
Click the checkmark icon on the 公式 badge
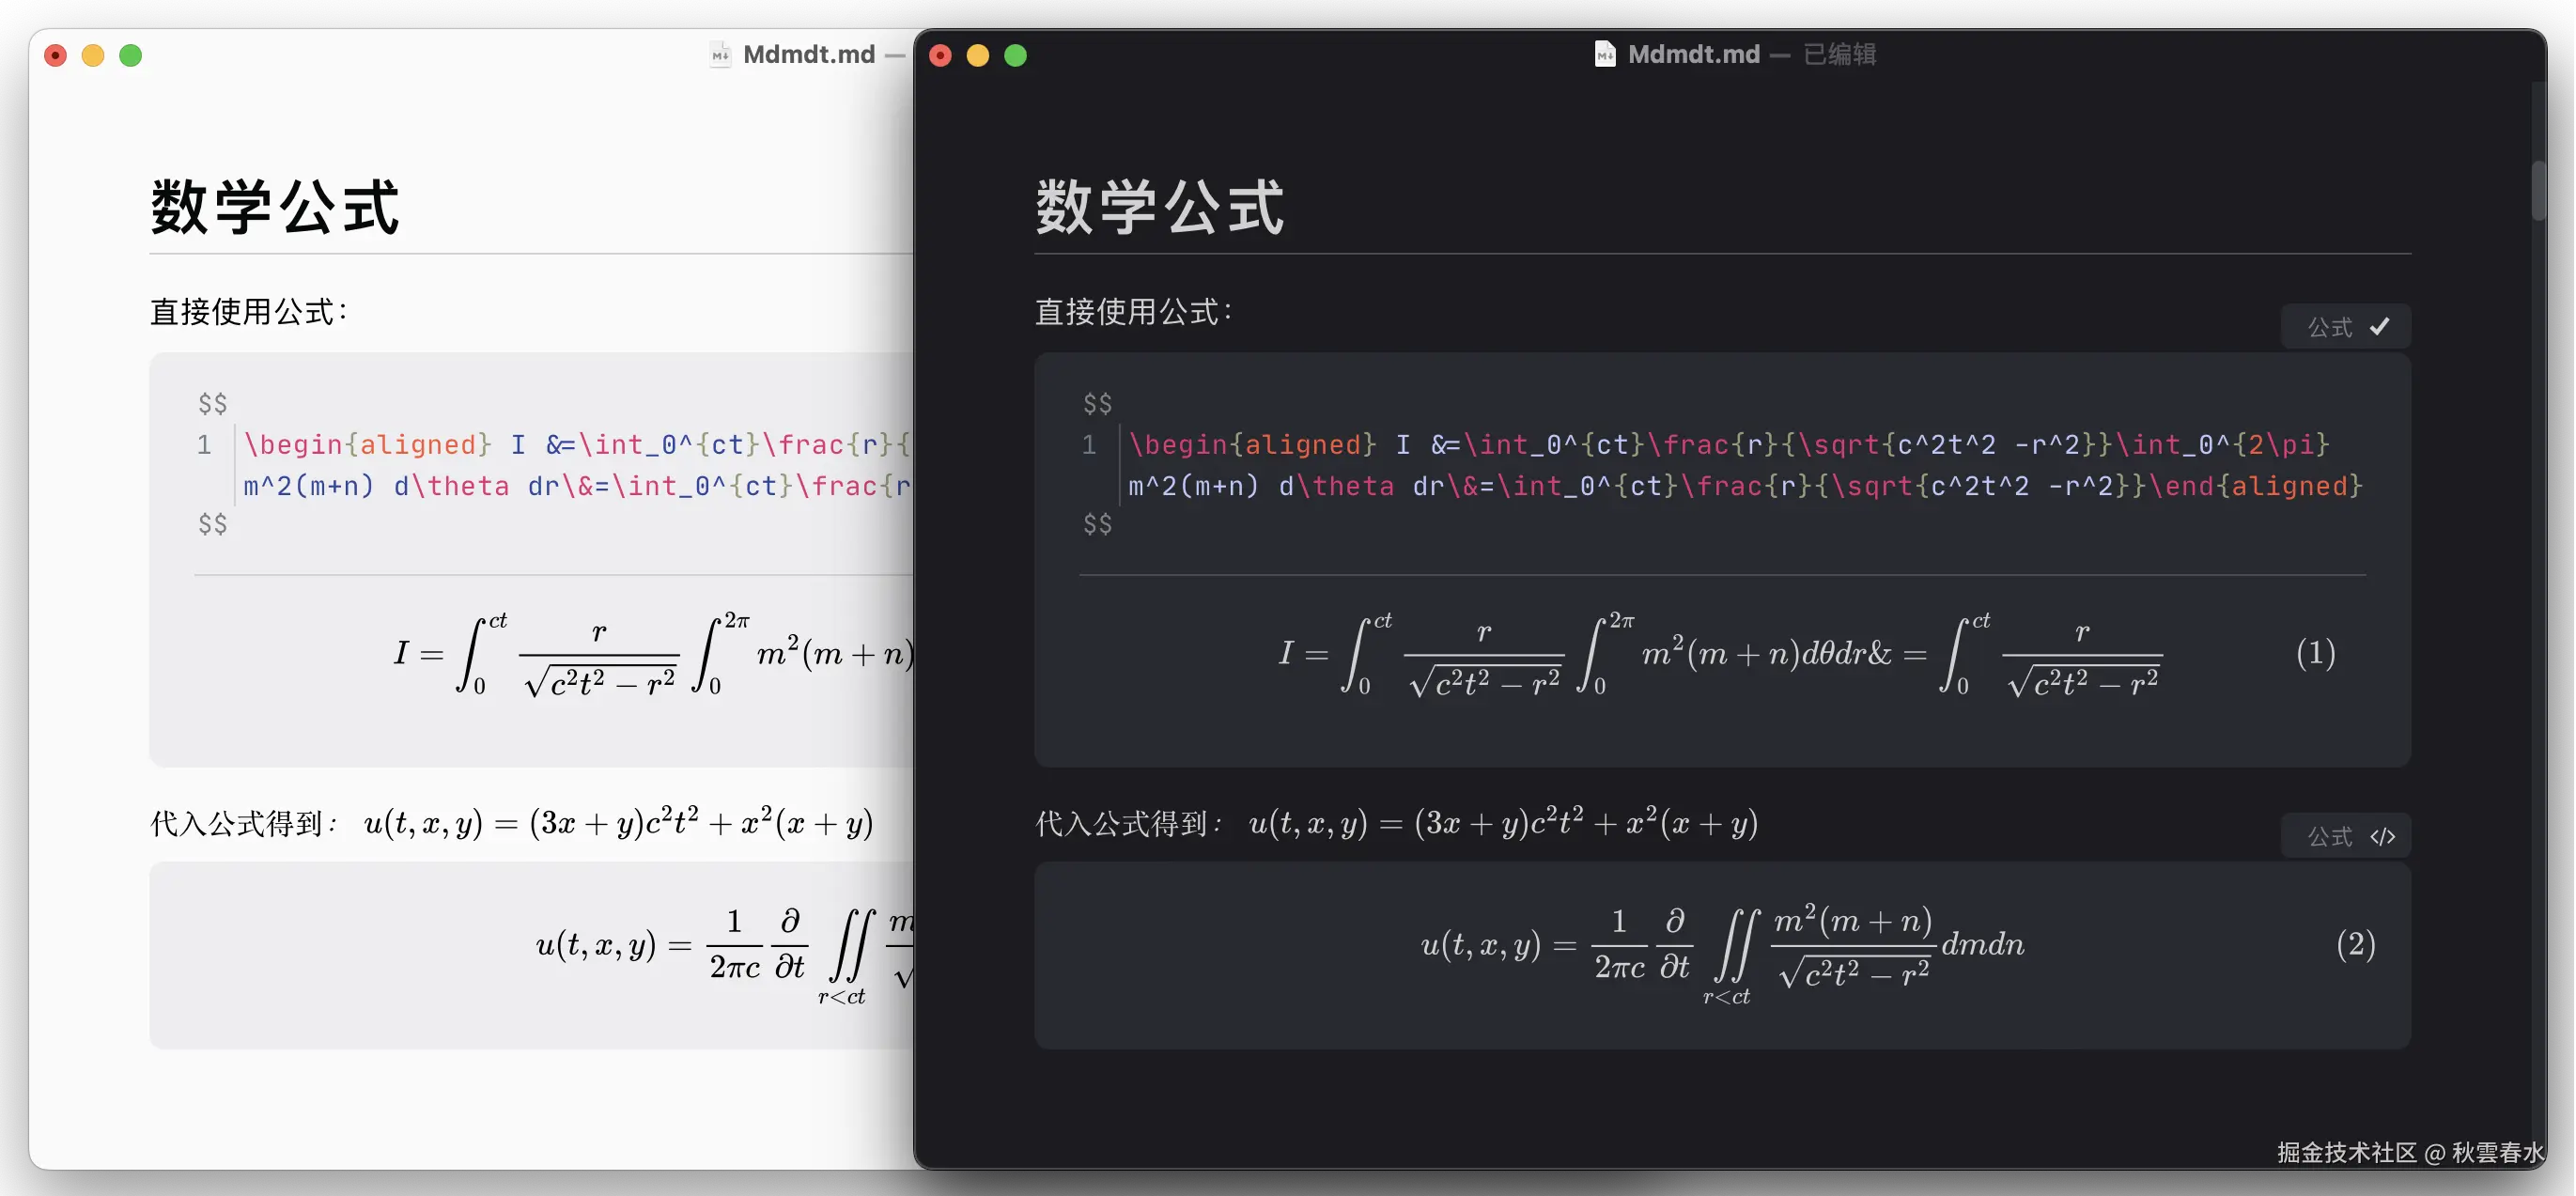tap(2381, 326)
